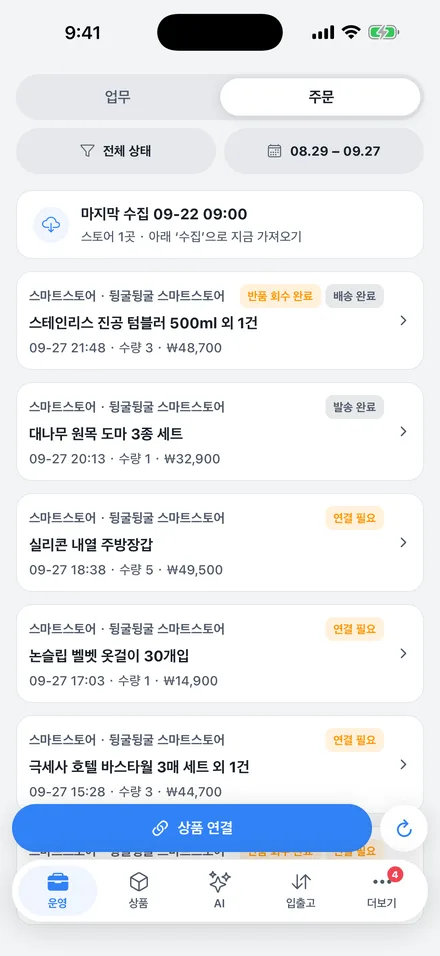Open the 08.29 – 09.27 date range picker

pyautogui.click(x=324, y=151)
